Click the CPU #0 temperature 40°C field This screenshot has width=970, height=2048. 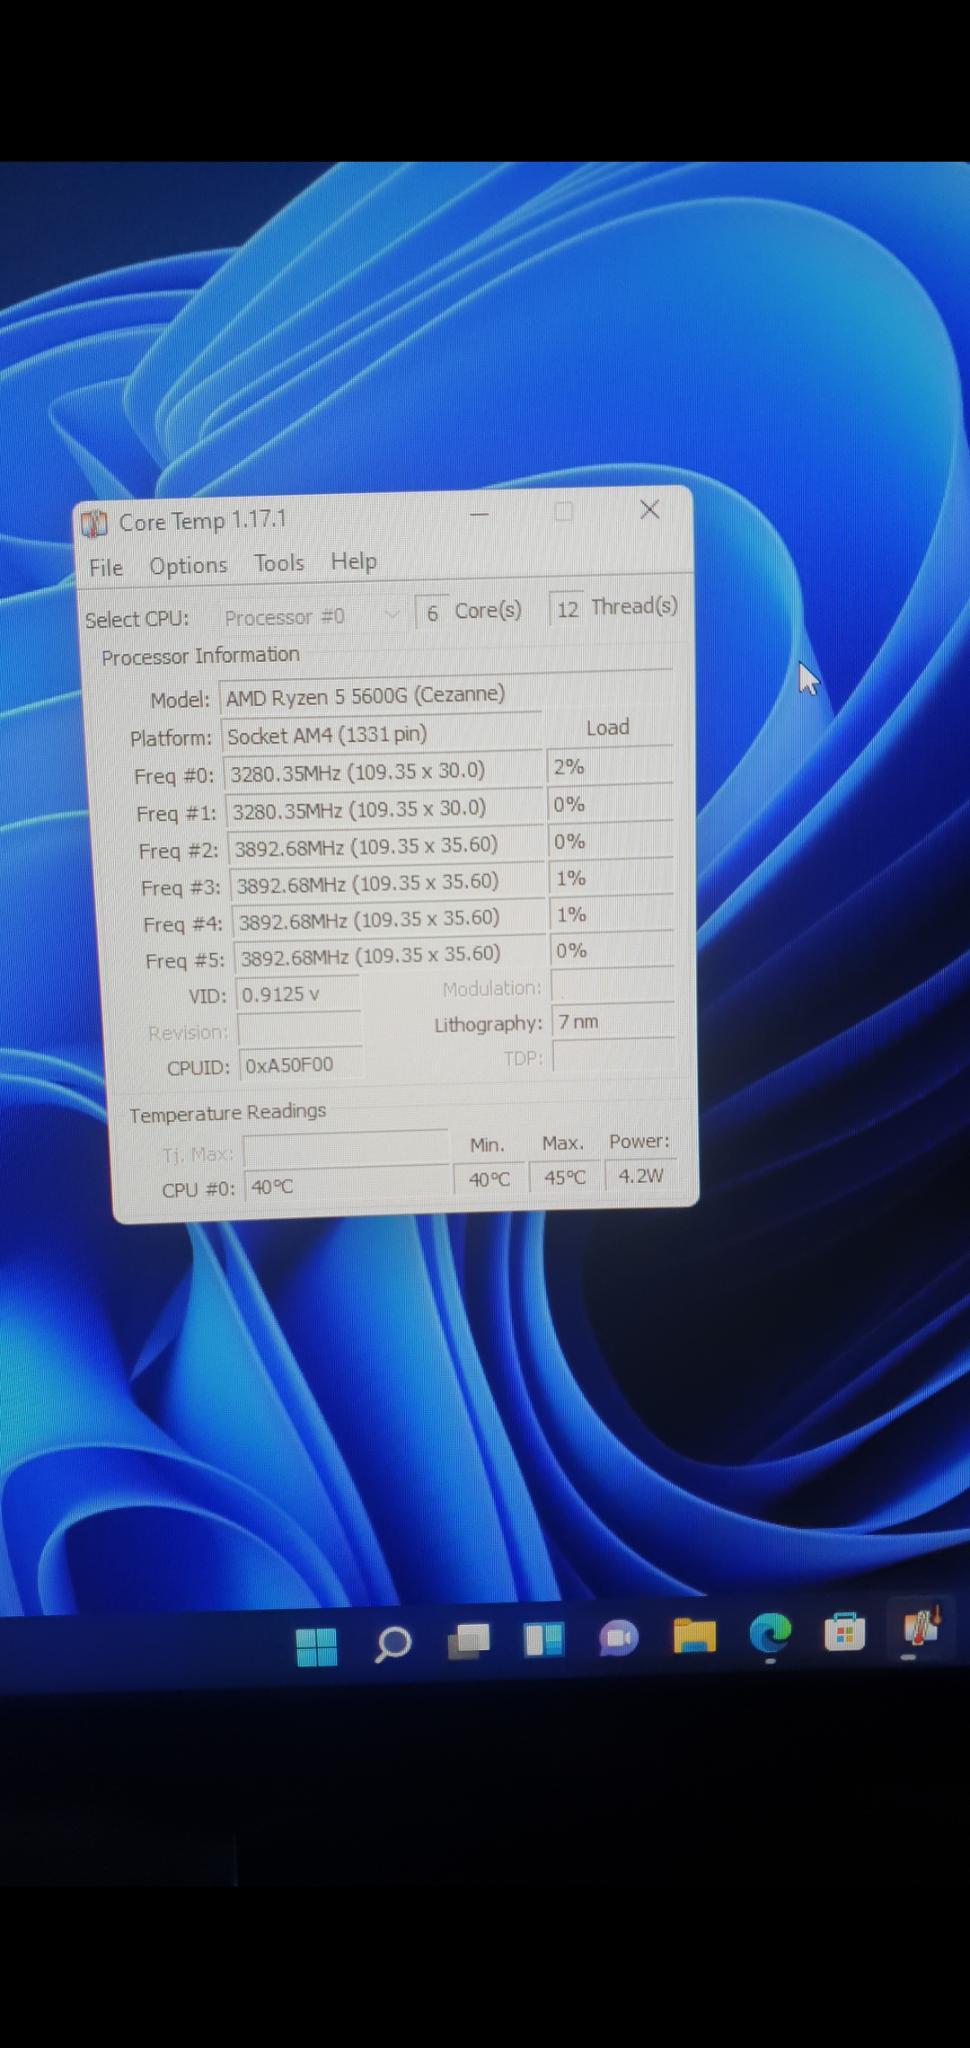click(x=347, y=1186)
